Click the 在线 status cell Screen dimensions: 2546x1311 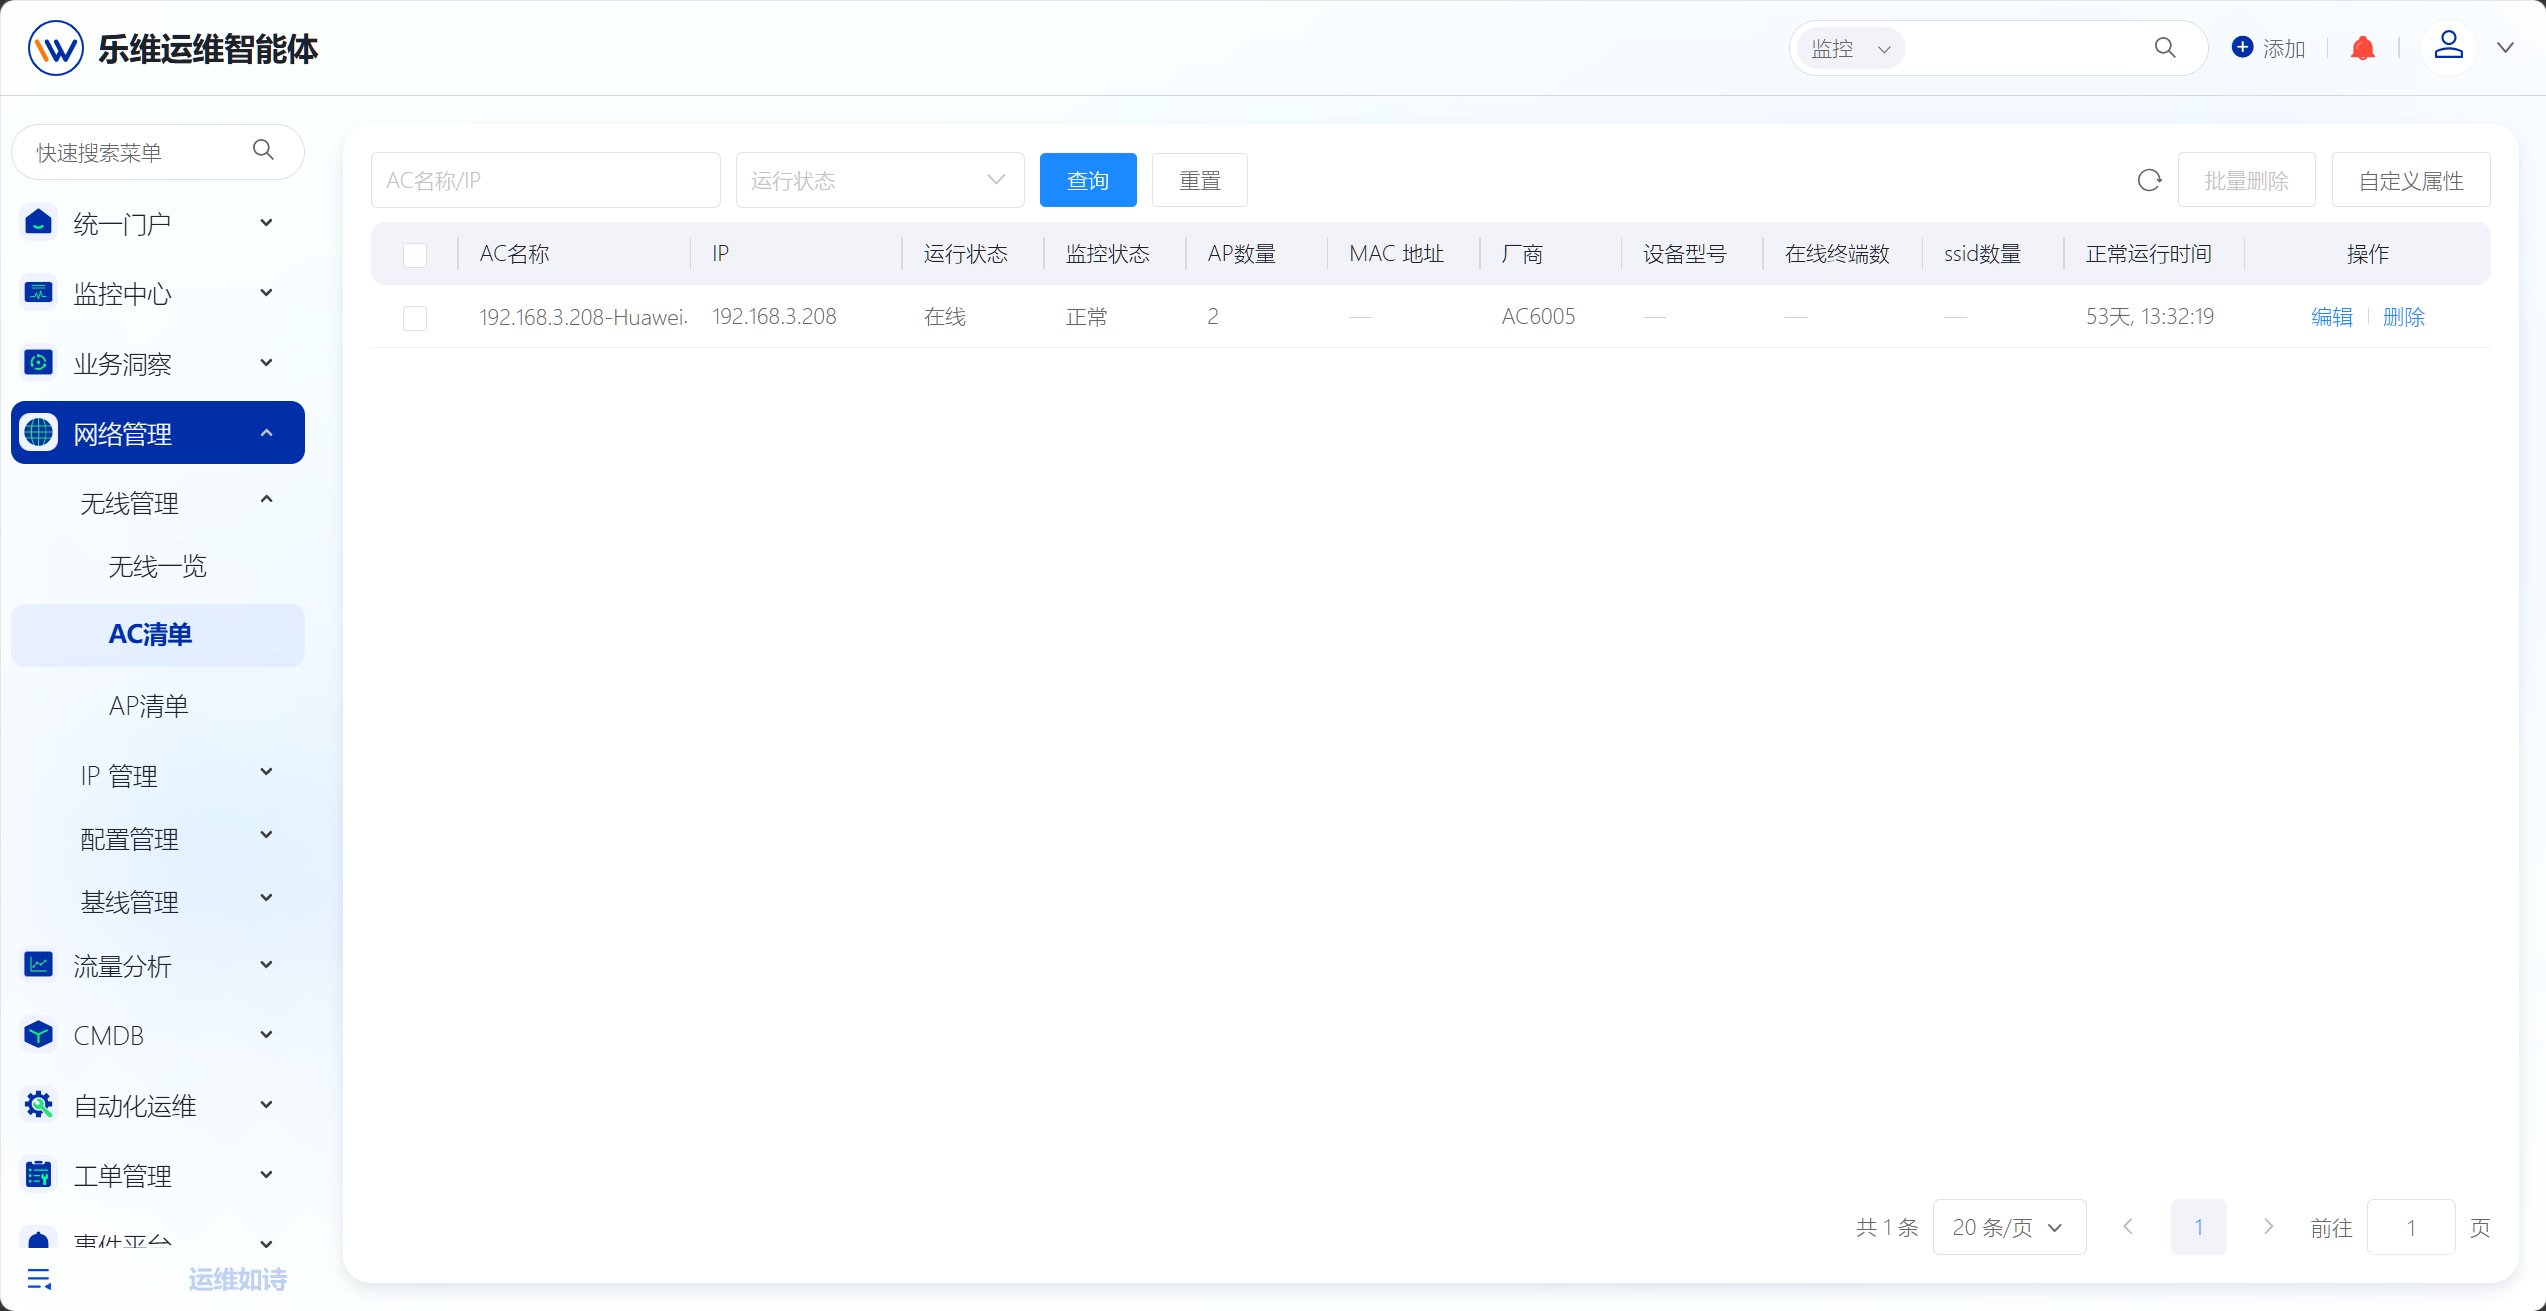click(x=945, y=317)
